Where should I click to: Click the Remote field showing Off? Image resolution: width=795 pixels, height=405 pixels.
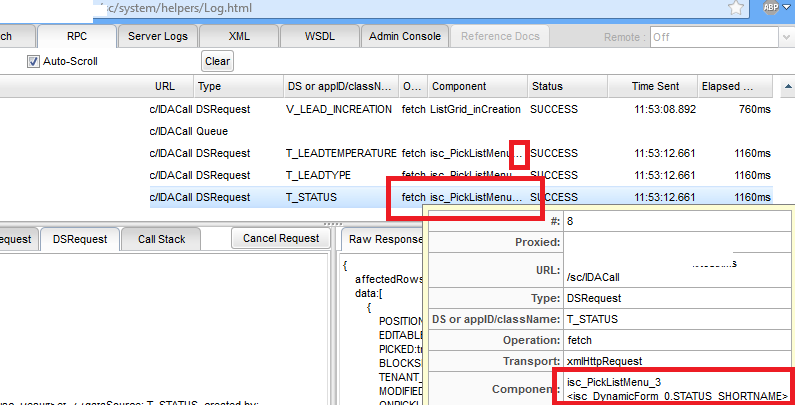point(710,37)
